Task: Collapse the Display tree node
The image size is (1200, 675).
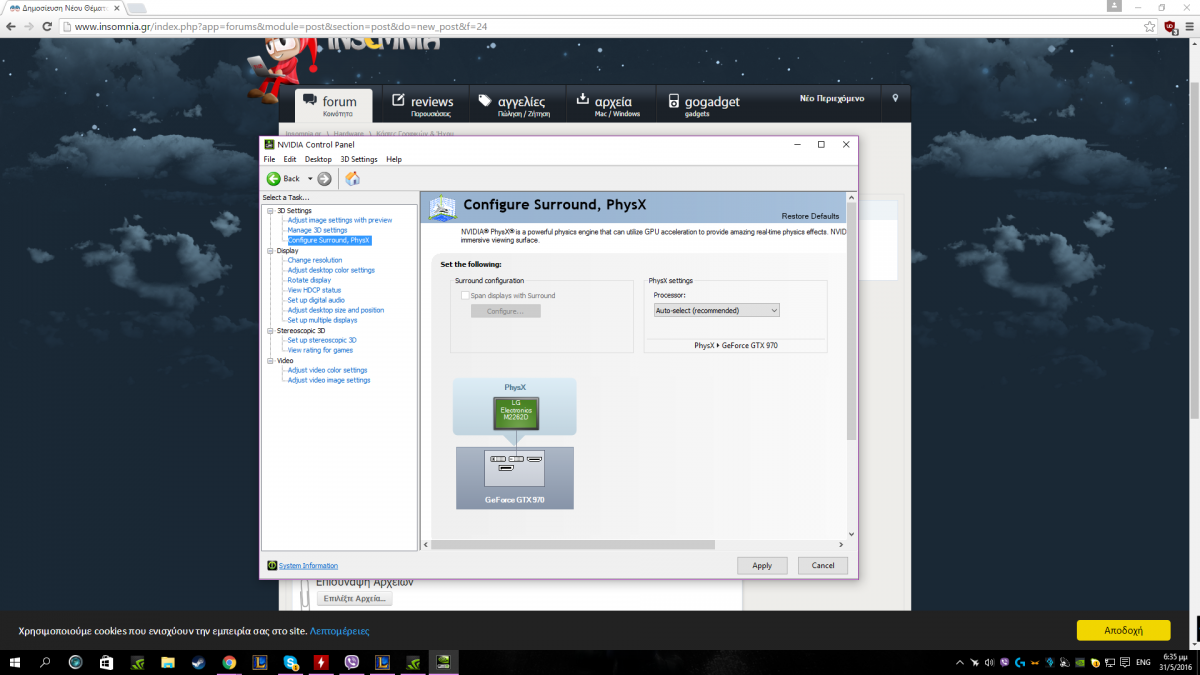Action: [270, 251]
